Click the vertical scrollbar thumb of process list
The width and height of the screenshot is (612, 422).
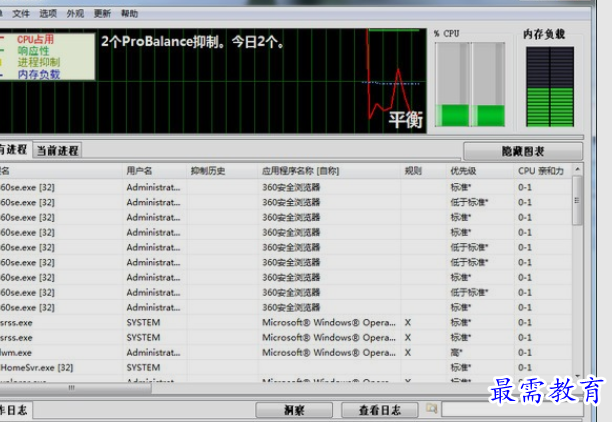(x=577, y=200)
